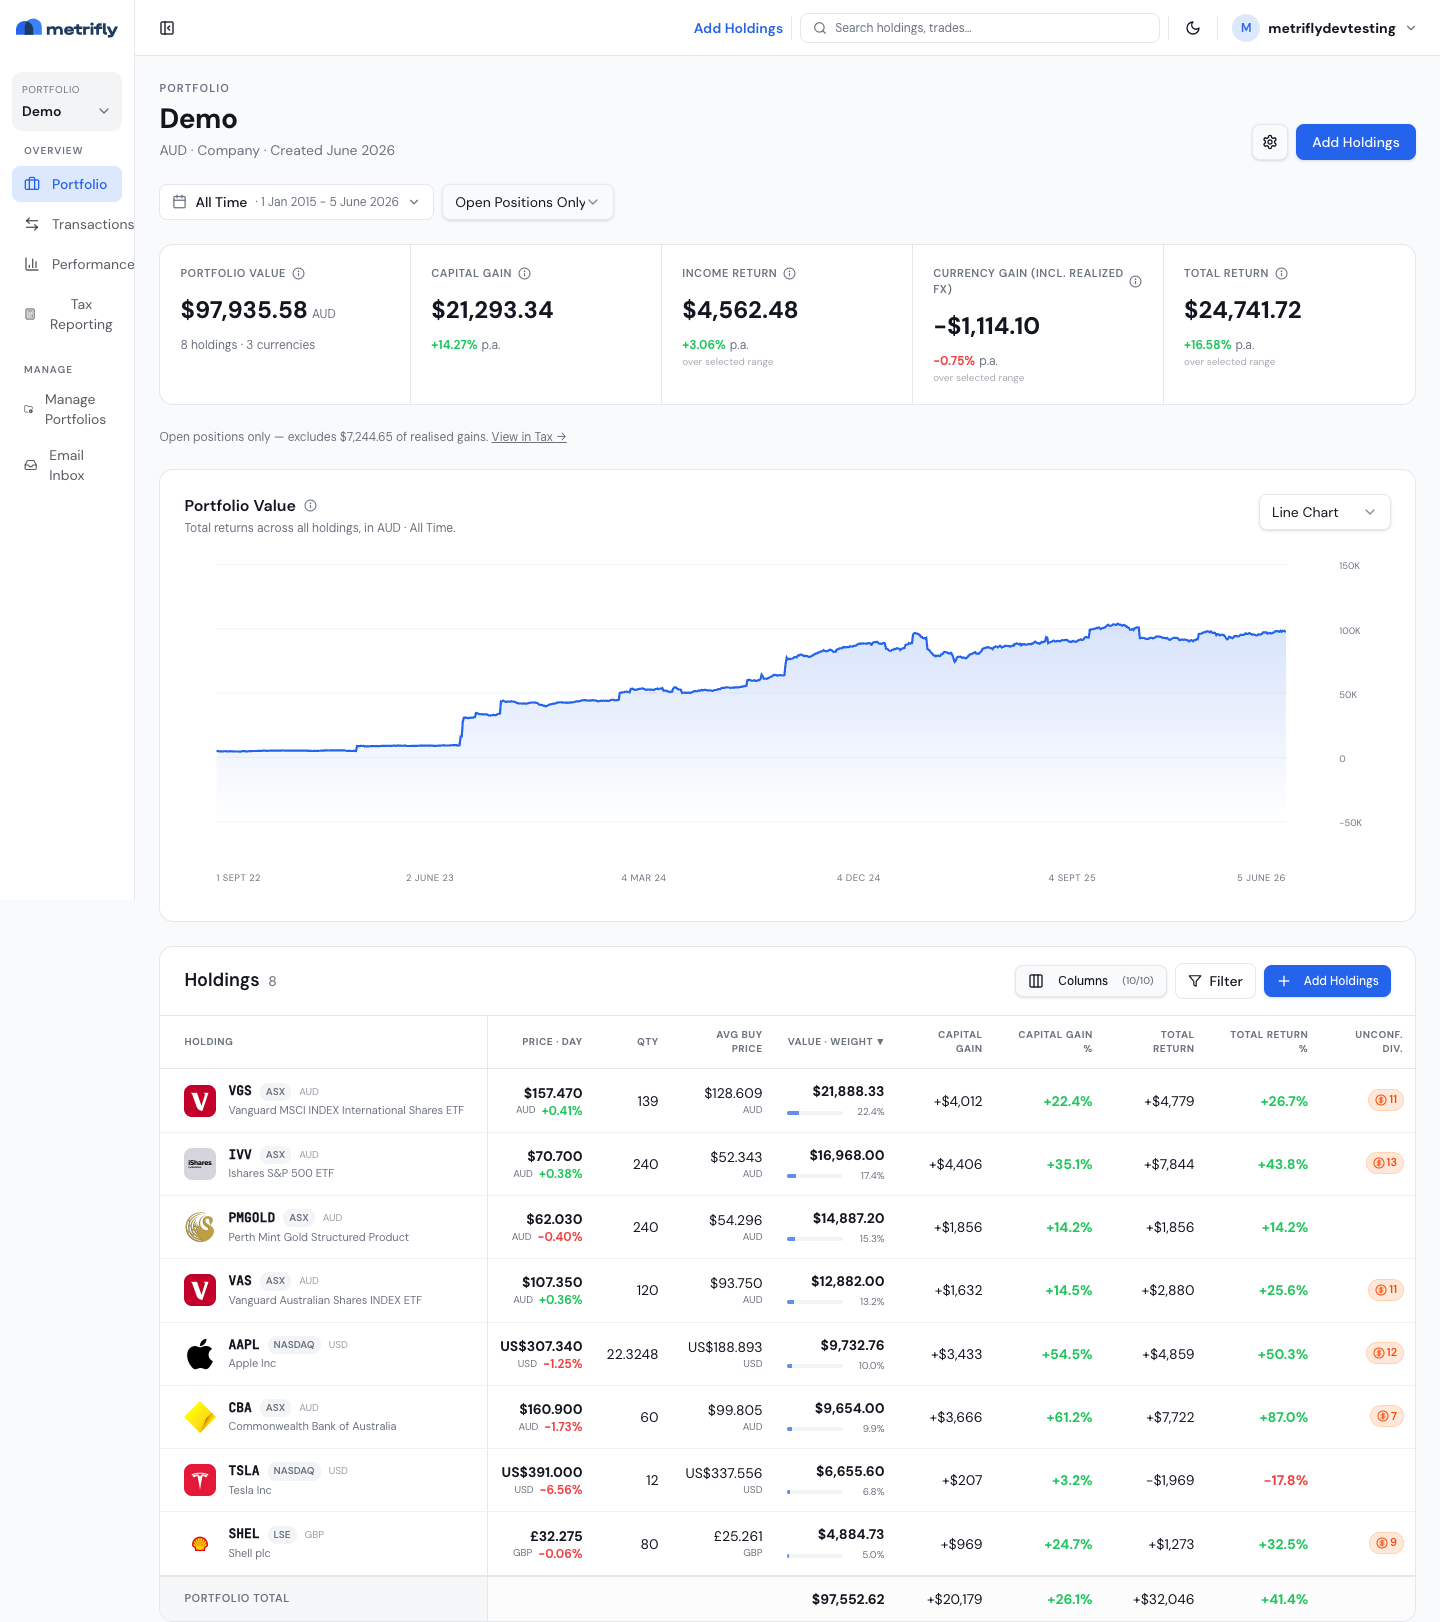The image size is (1440, 1622).
Task: Sort by Total Return % column header
Action: point(1268,1042)
